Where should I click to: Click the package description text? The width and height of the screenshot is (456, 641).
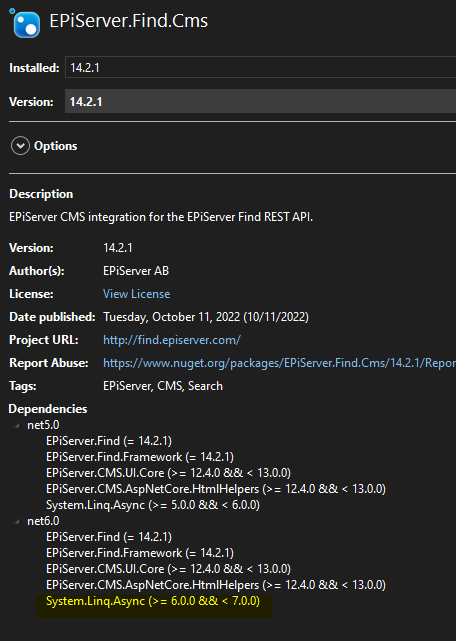coord(161,217)
